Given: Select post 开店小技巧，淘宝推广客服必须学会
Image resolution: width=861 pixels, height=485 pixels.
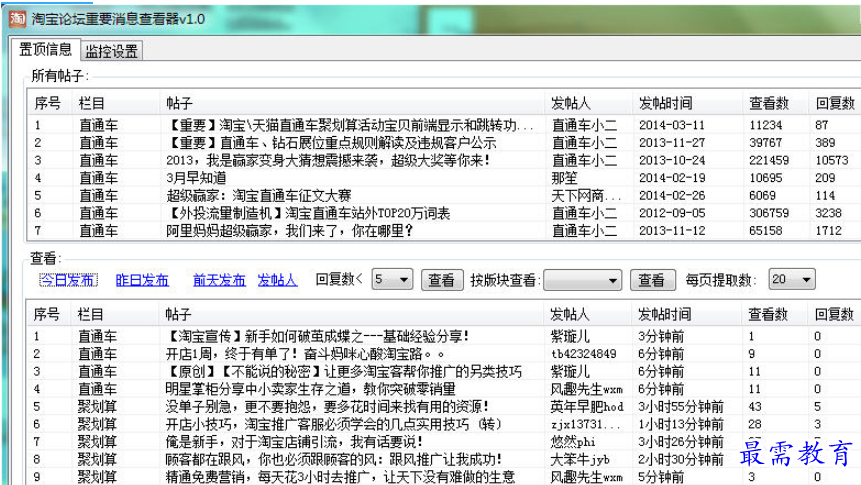Looking at the screenshot, I should coord(333,424).
